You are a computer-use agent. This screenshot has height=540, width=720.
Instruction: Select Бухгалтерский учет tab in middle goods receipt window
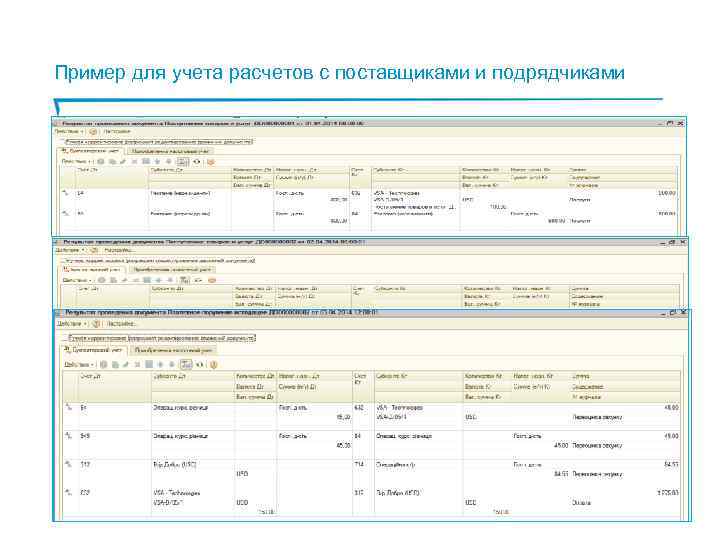(91, 270)
